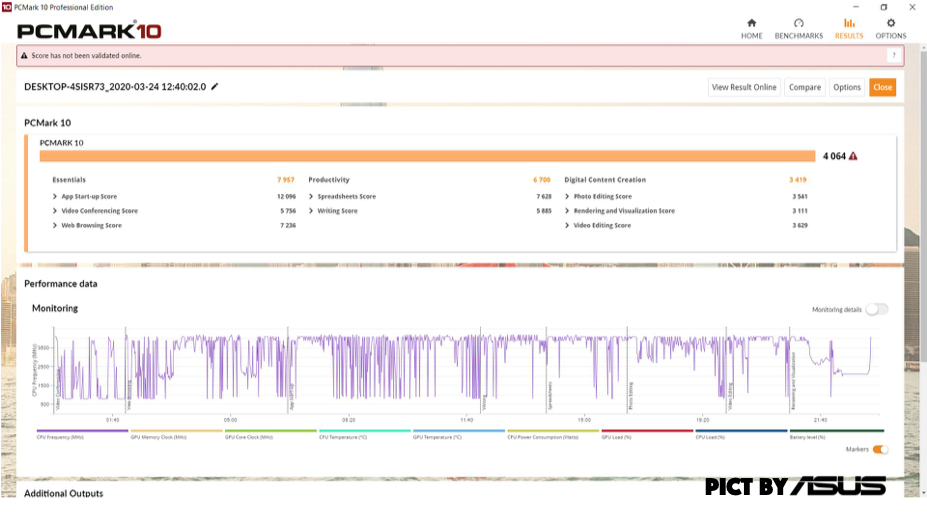Click the pencil icon to rename result
This screenshot has height=514, width=927.
click(x=215, y=86)
